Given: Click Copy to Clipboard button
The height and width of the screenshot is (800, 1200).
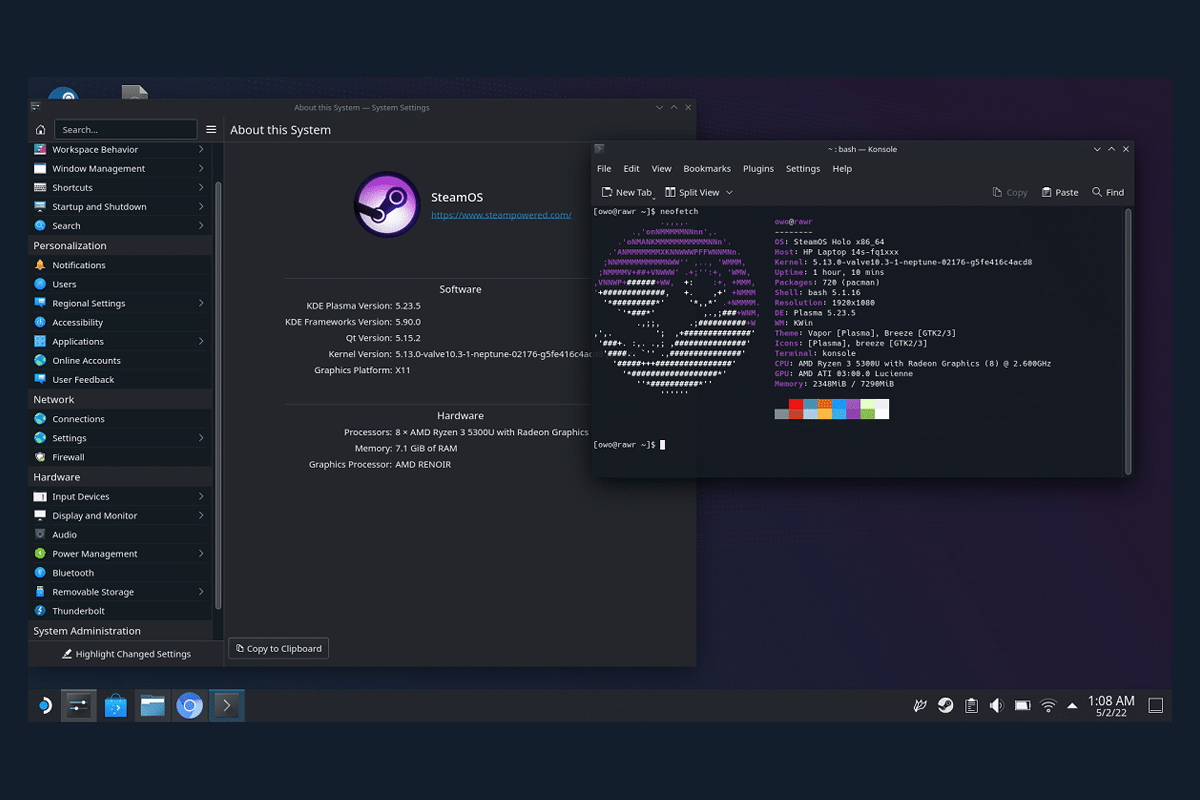Looking at the screenshot, I should click(278, 648).
